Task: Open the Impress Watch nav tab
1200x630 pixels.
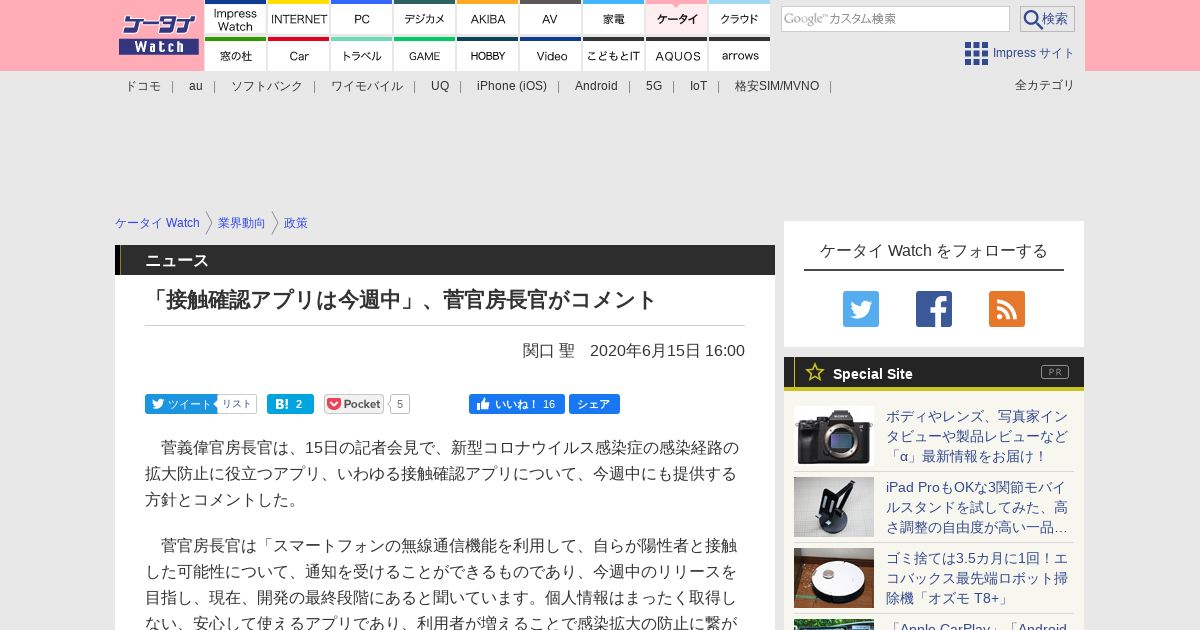Action: pyautogui.click(x=236, y=18)
